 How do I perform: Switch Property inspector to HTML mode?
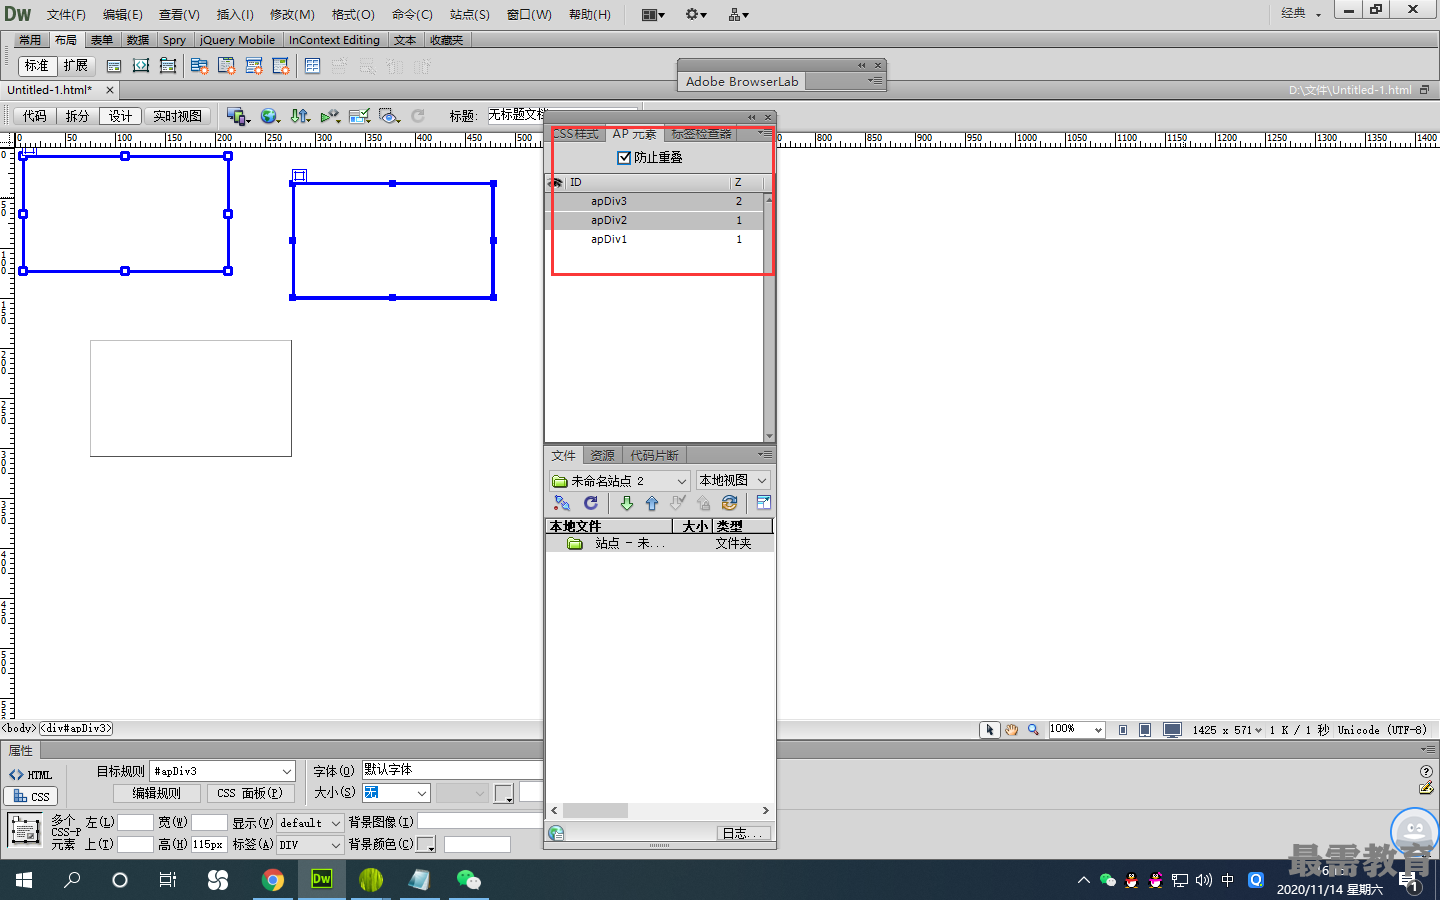[30, 775]
